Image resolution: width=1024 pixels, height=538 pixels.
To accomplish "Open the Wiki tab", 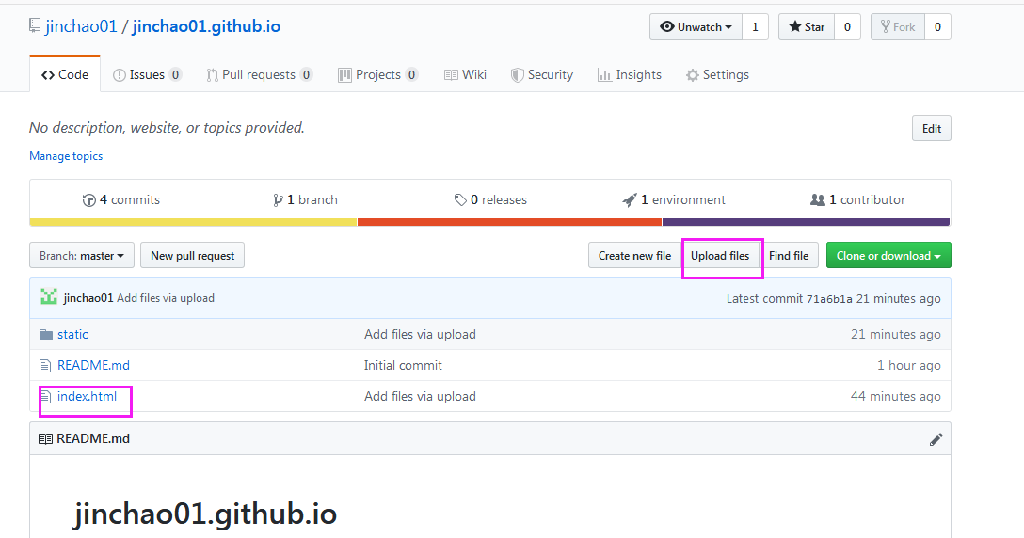I will [465, 74].
